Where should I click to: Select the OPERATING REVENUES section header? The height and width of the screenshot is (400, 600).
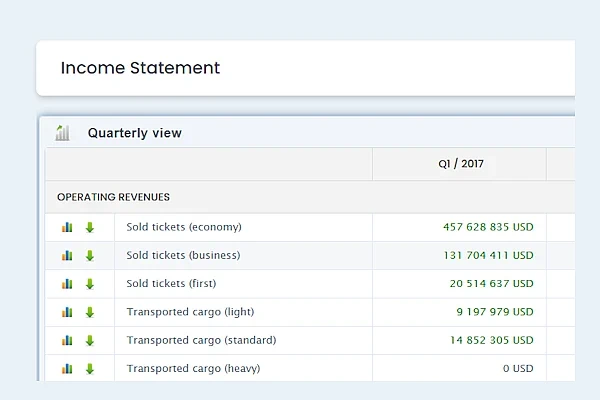tap(113, 197)
